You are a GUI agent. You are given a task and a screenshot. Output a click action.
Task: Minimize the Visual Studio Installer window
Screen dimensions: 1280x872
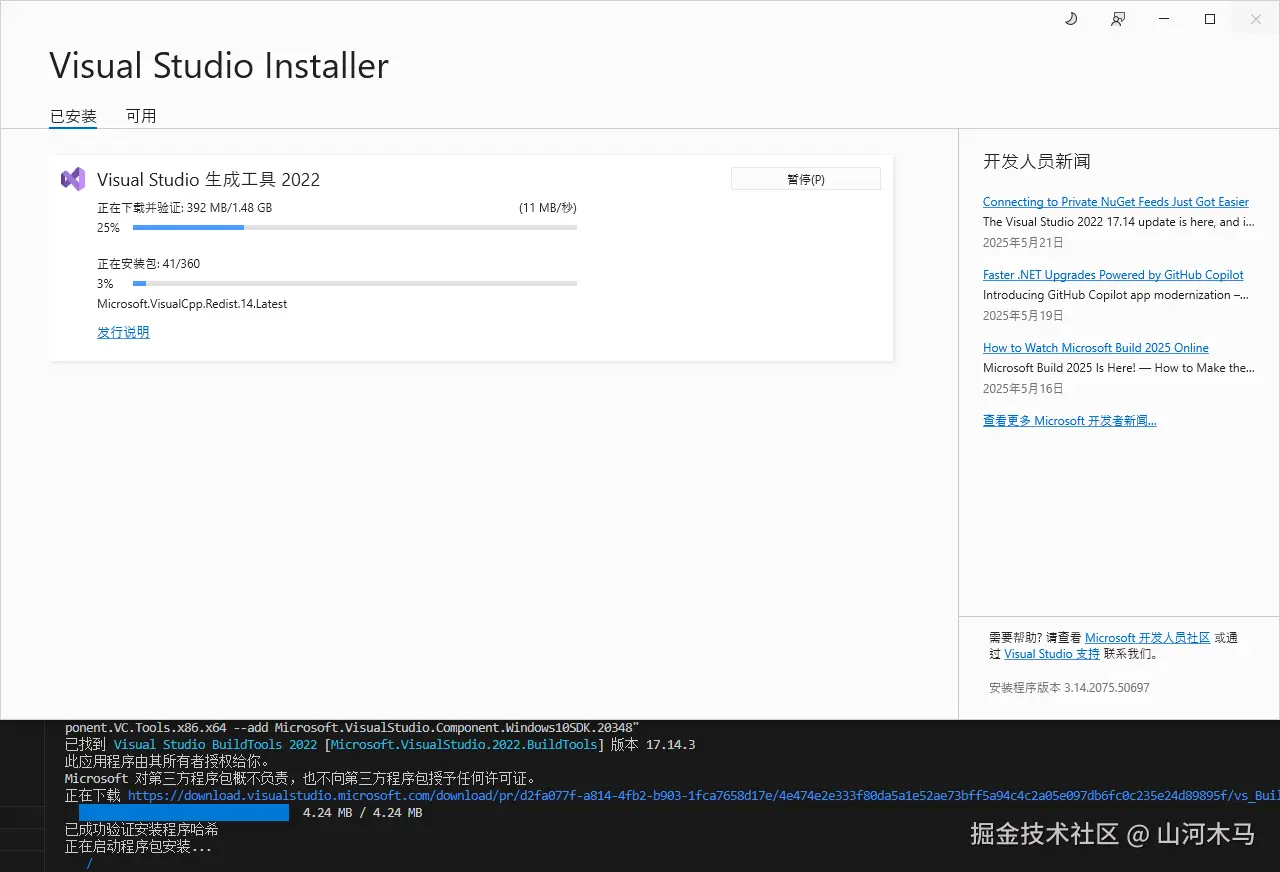point(1164,19)
